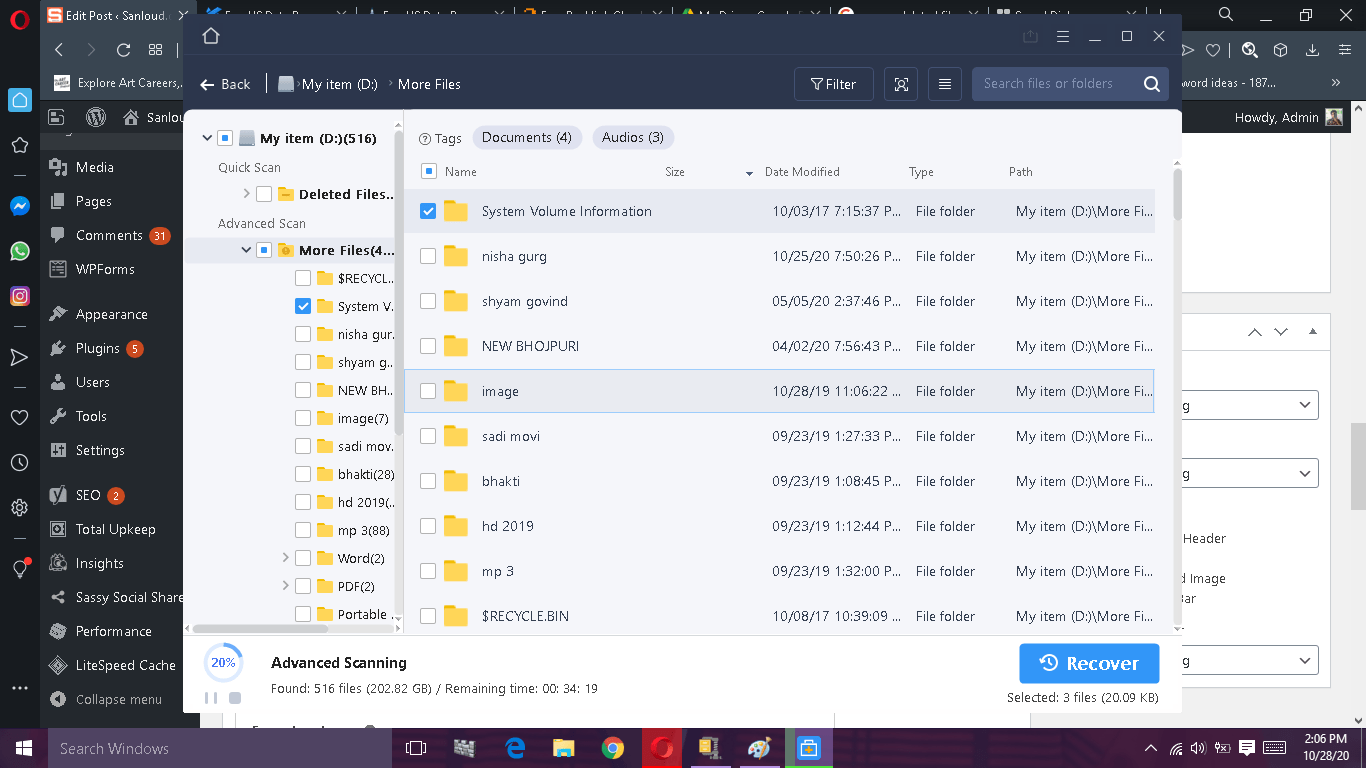Open Task View on the taskbar
The width and height of the screenshot is (1366, 768).
tap(416, 748)
